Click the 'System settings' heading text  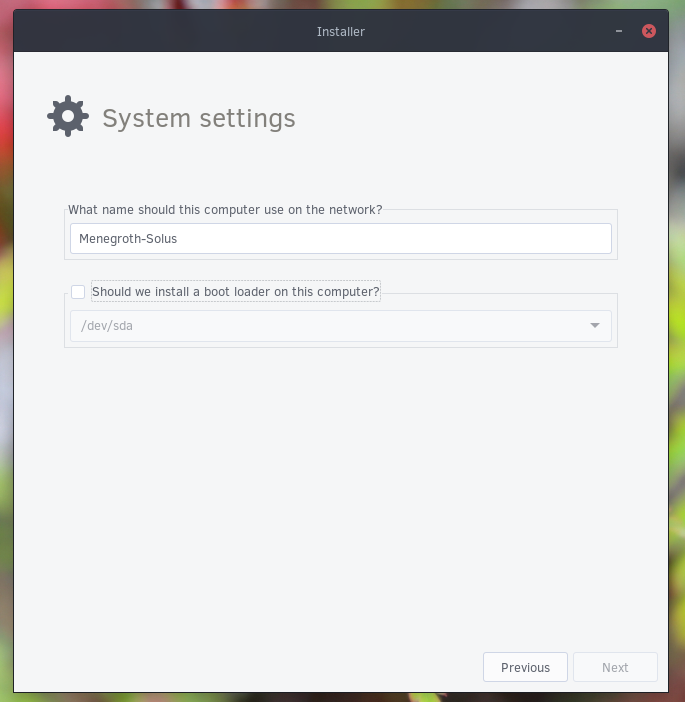pyautogui.click(x=199, y=119)
